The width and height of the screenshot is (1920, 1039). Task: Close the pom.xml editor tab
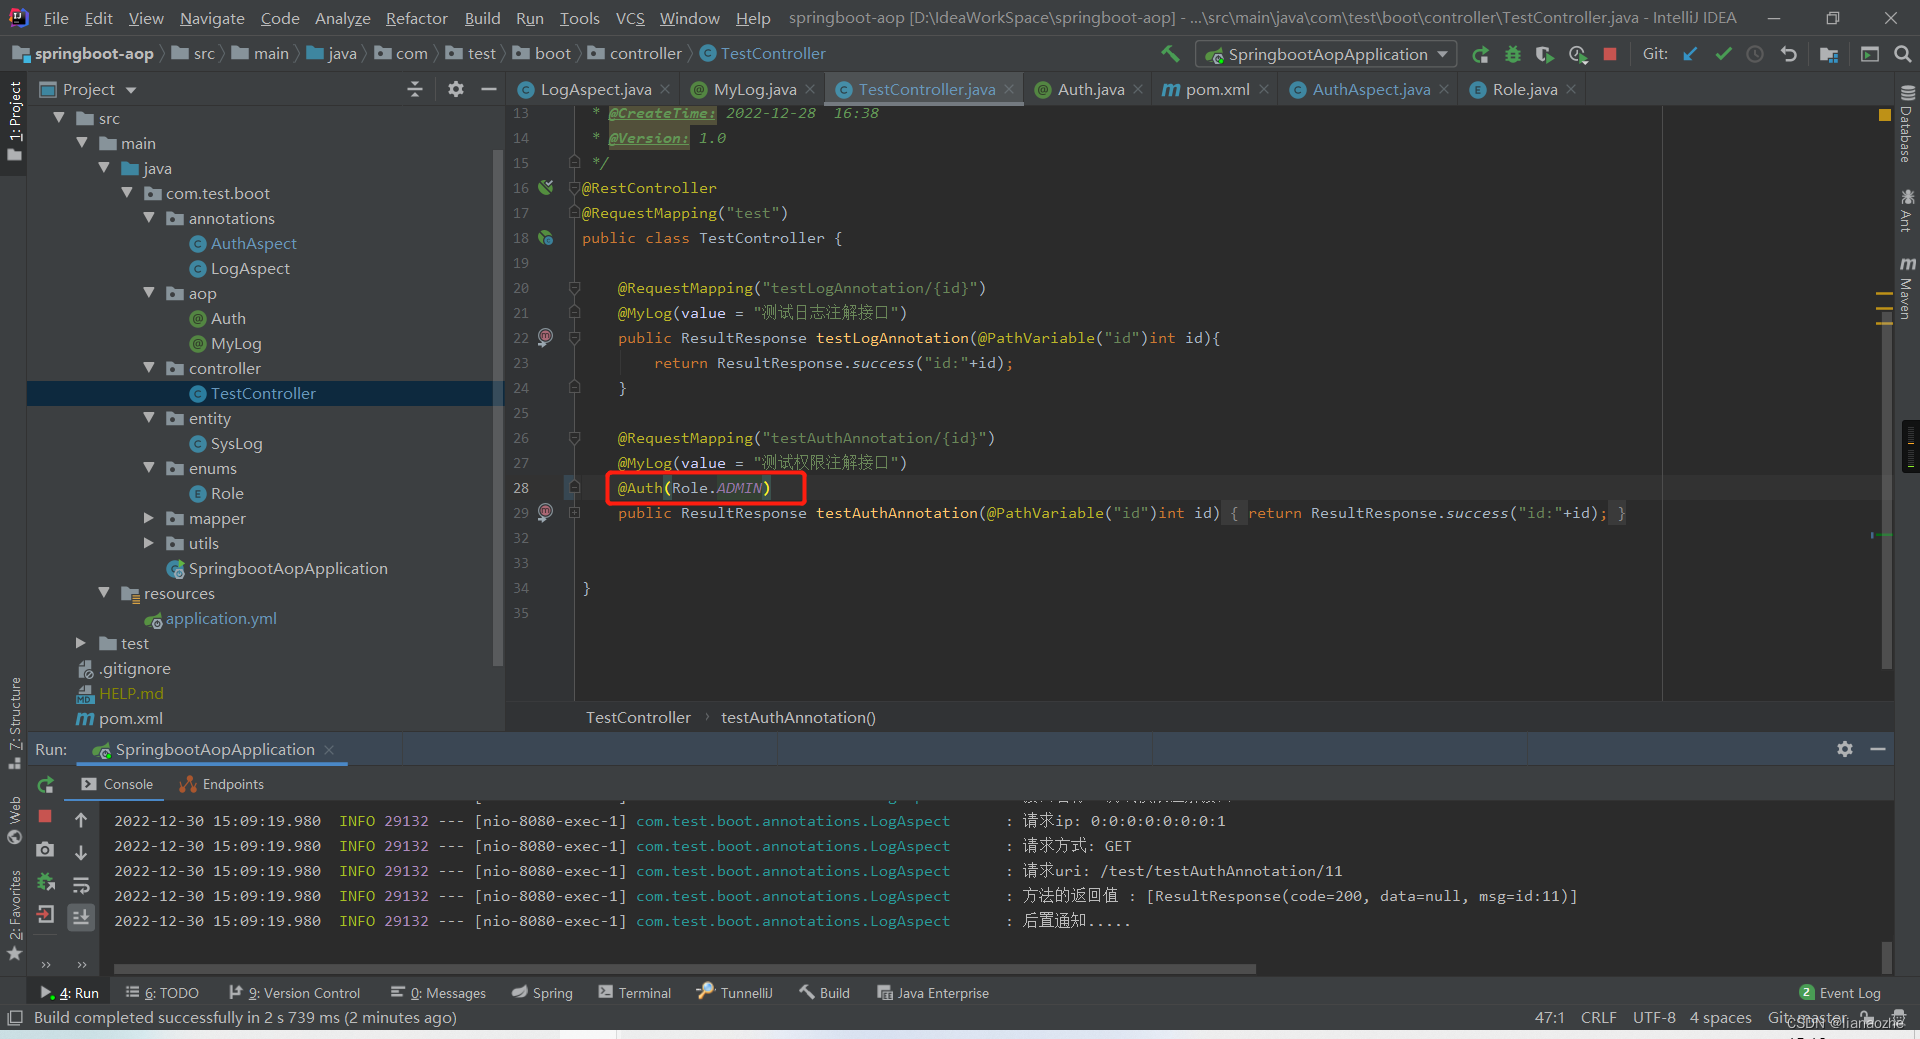click(x=1265, y=89)
